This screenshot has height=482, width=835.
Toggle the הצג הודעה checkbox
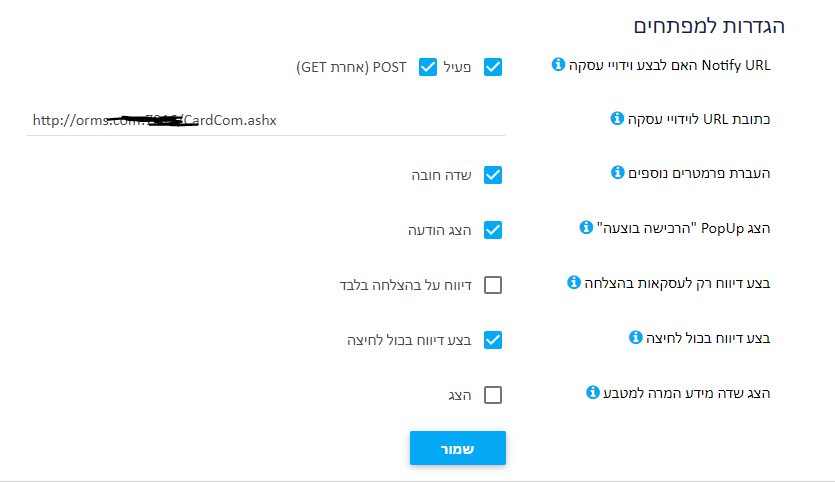493,230
